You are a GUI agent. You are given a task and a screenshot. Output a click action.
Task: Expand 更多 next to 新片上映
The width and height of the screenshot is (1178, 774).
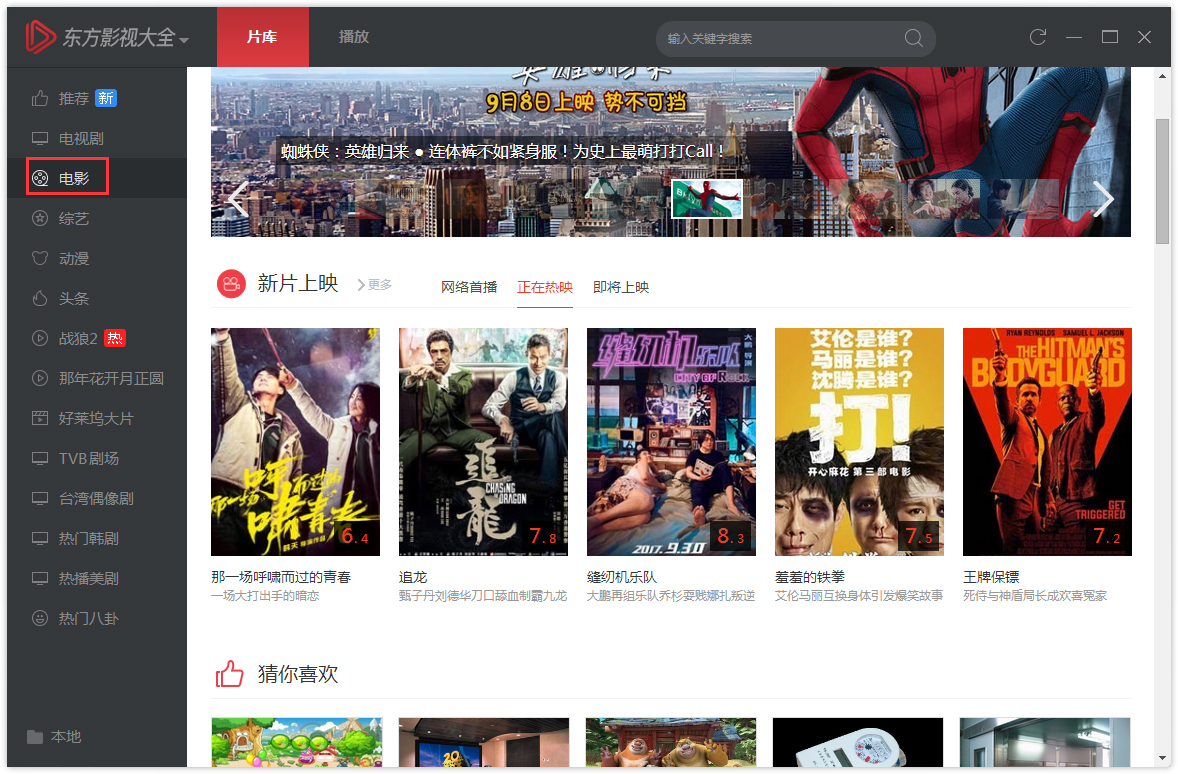[x=375, y=285]
